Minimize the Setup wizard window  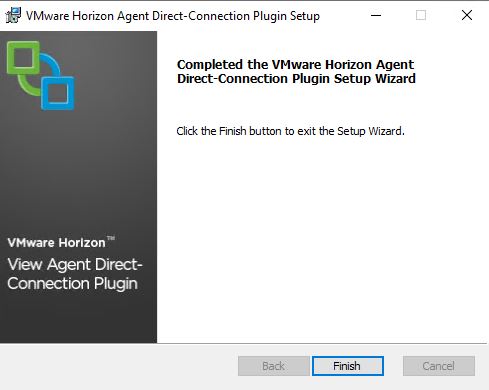[x=376, y=15]
